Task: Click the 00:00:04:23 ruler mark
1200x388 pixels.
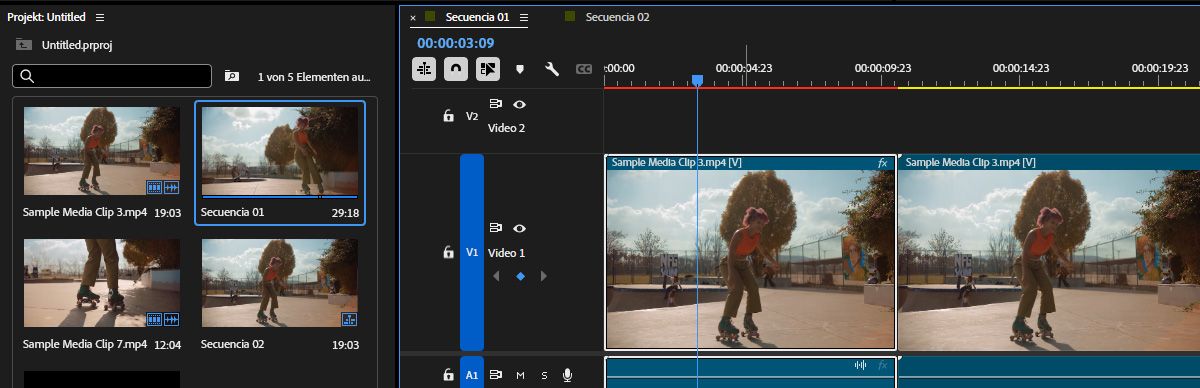Action: [x=744, y=68]
